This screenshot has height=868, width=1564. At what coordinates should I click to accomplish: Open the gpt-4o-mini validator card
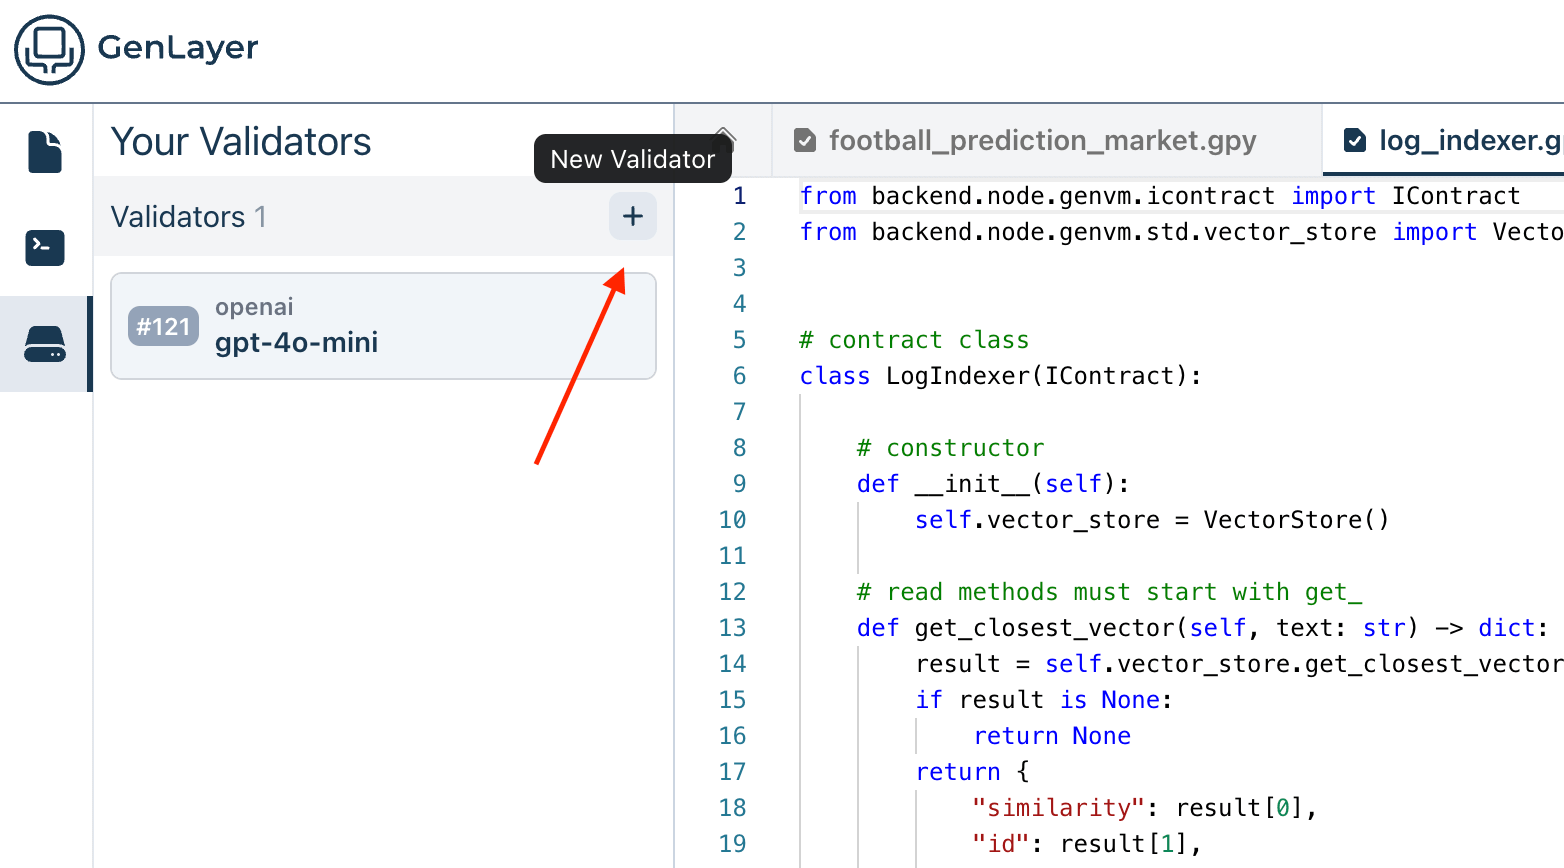pos(383,326)
